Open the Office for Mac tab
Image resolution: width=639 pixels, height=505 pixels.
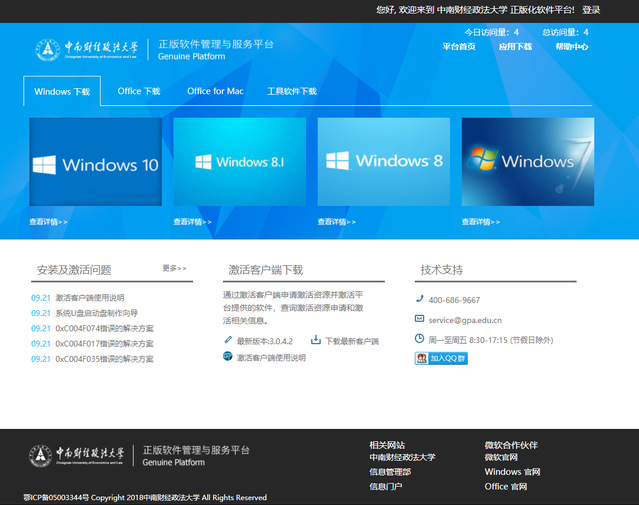pyautogui.click(x=215, y=91)
